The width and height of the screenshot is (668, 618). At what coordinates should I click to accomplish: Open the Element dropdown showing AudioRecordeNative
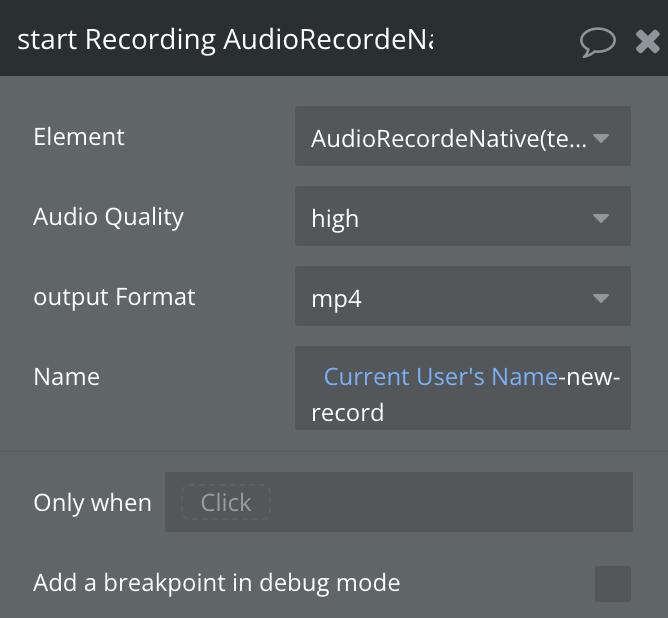[448, 137]
